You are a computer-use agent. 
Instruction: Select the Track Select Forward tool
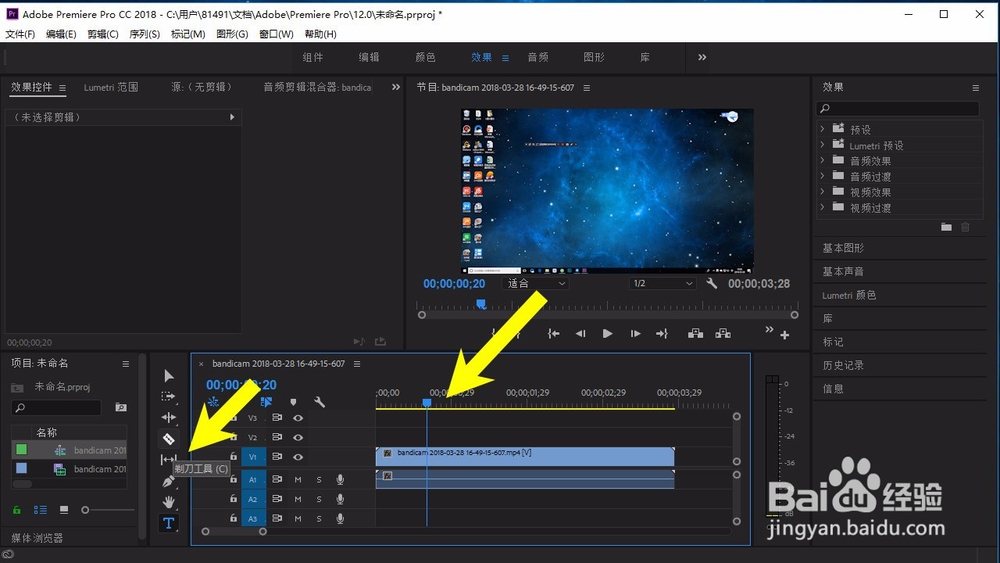click(168, 397)
